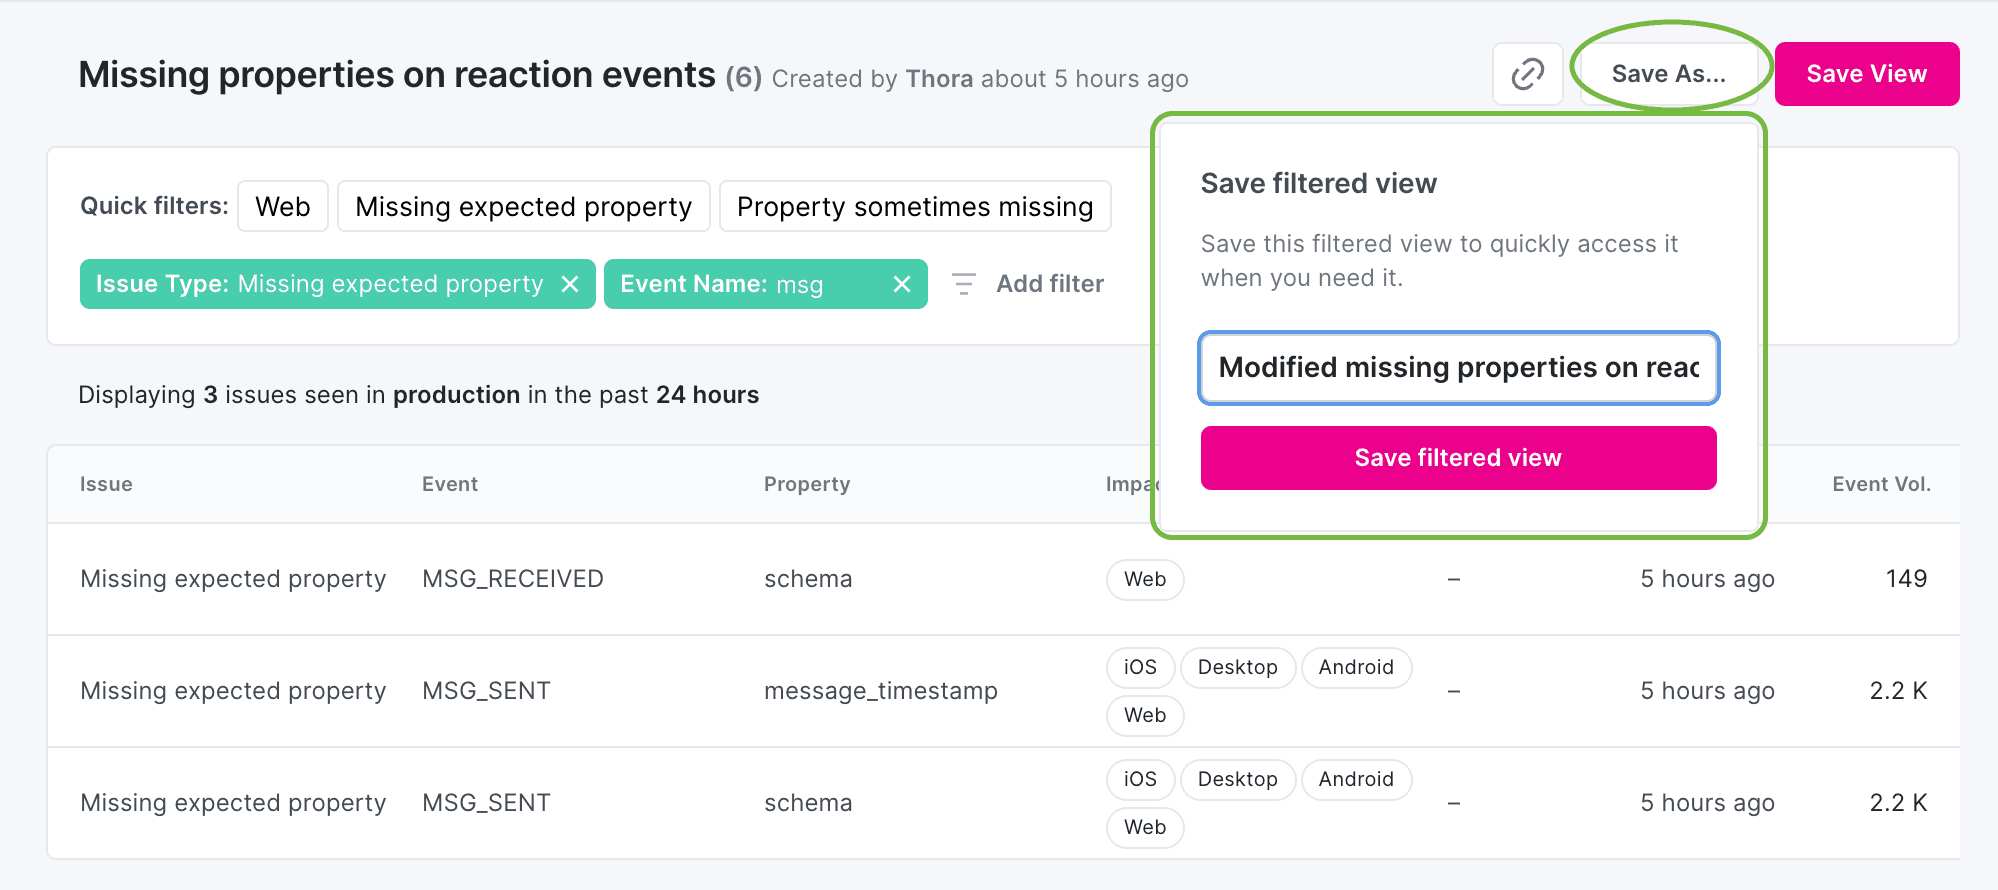Sort by the Event Vol. column header
1998x890 pixels.
1882,484
